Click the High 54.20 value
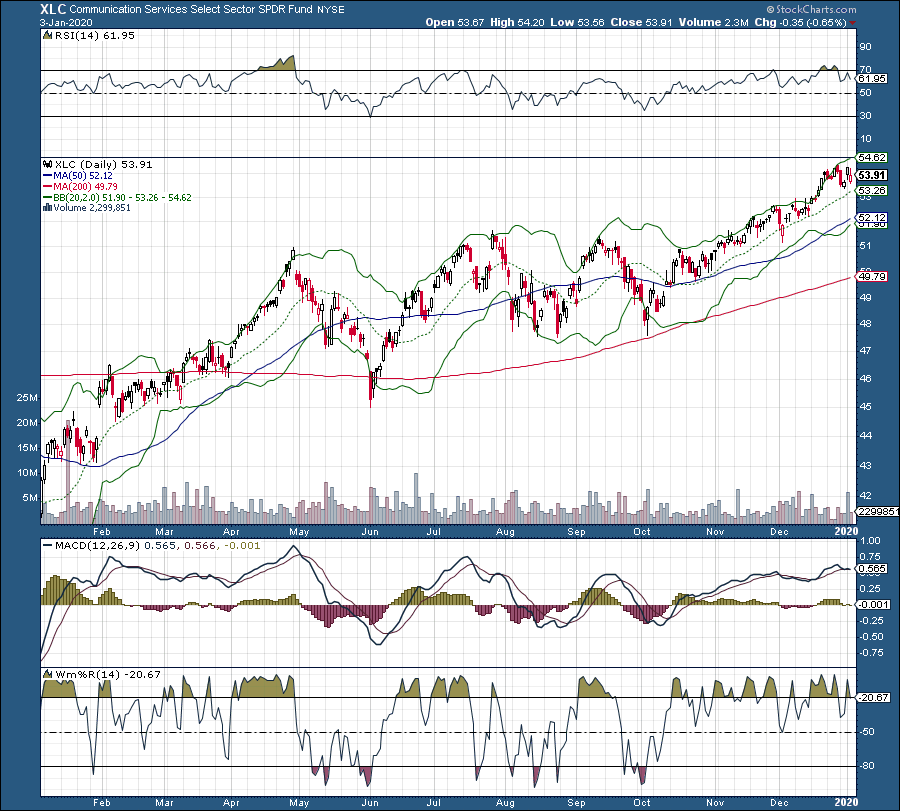Viewport: 900px width, 811px height. tap(517, 22)
